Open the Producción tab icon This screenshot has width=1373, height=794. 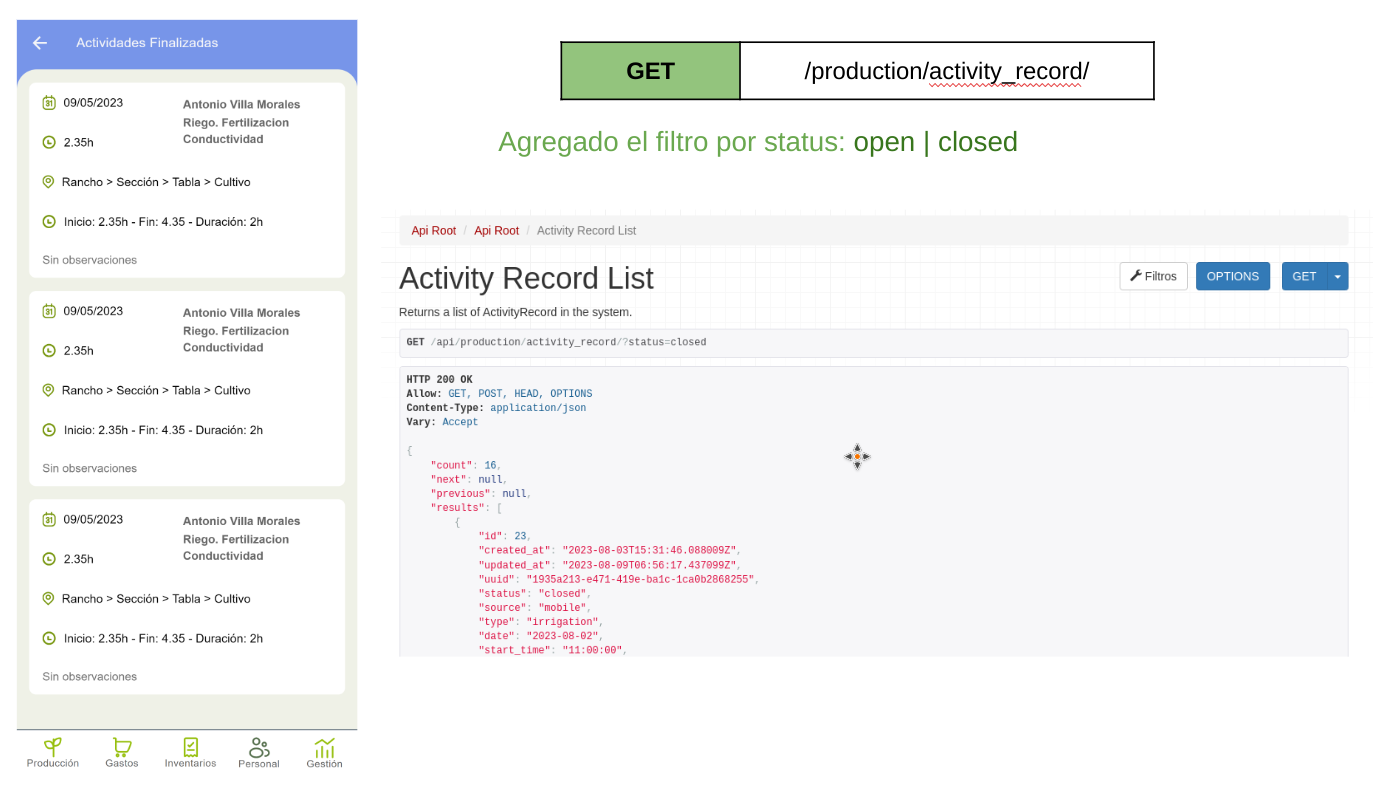coord(53,746)
